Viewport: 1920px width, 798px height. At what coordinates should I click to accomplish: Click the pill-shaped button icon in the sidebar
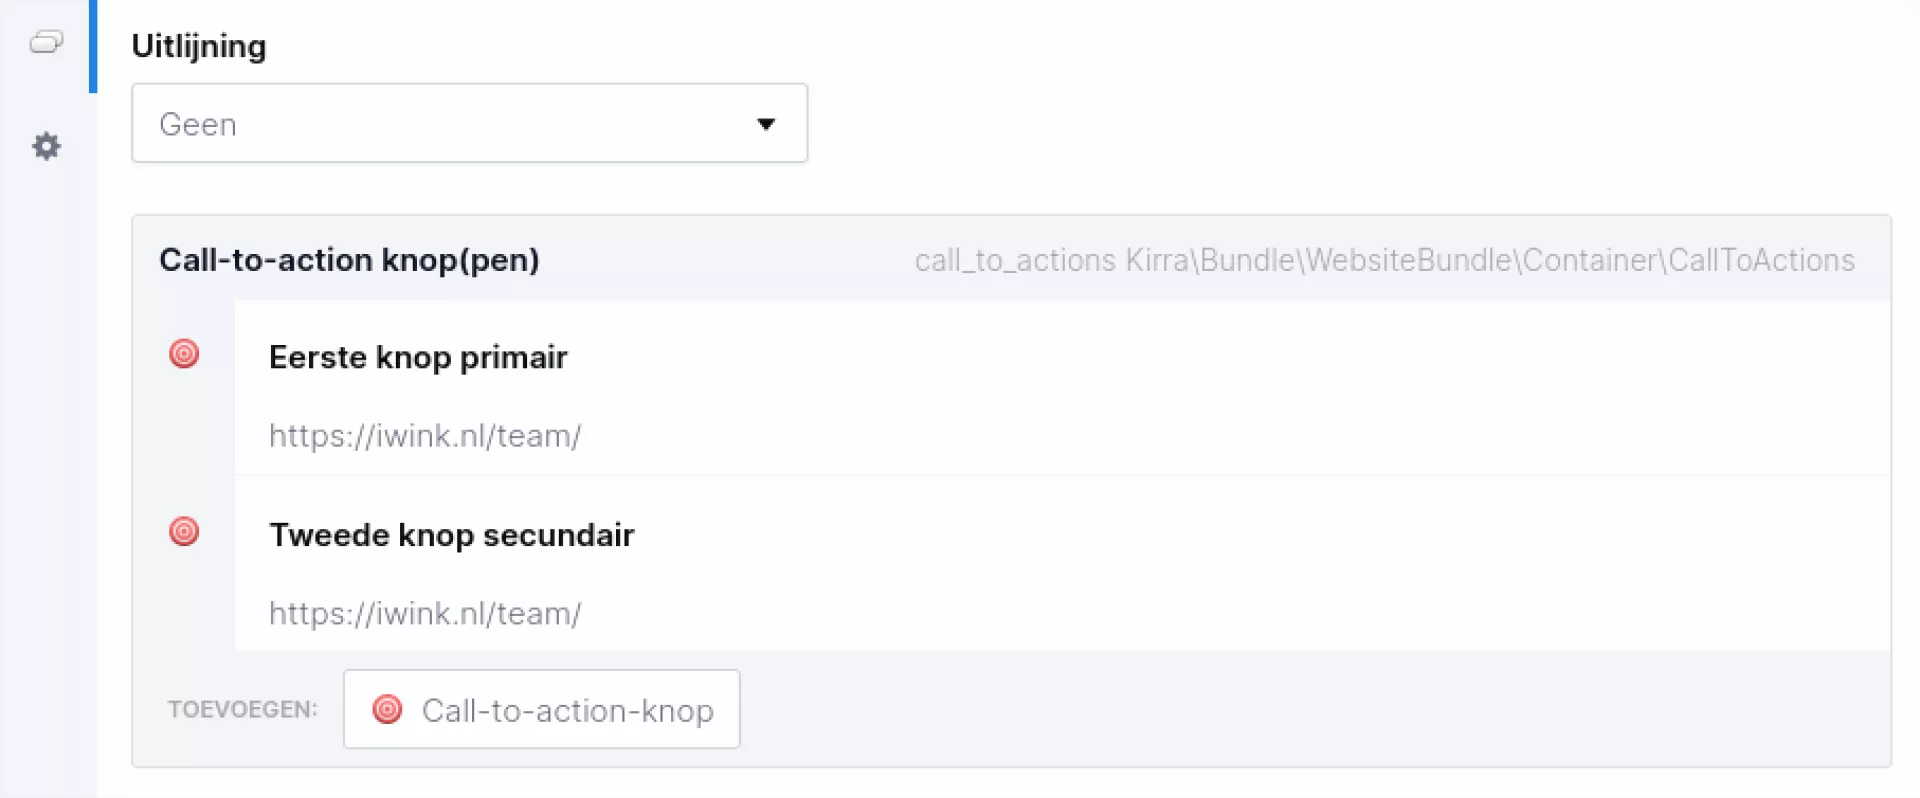(46, 42)
